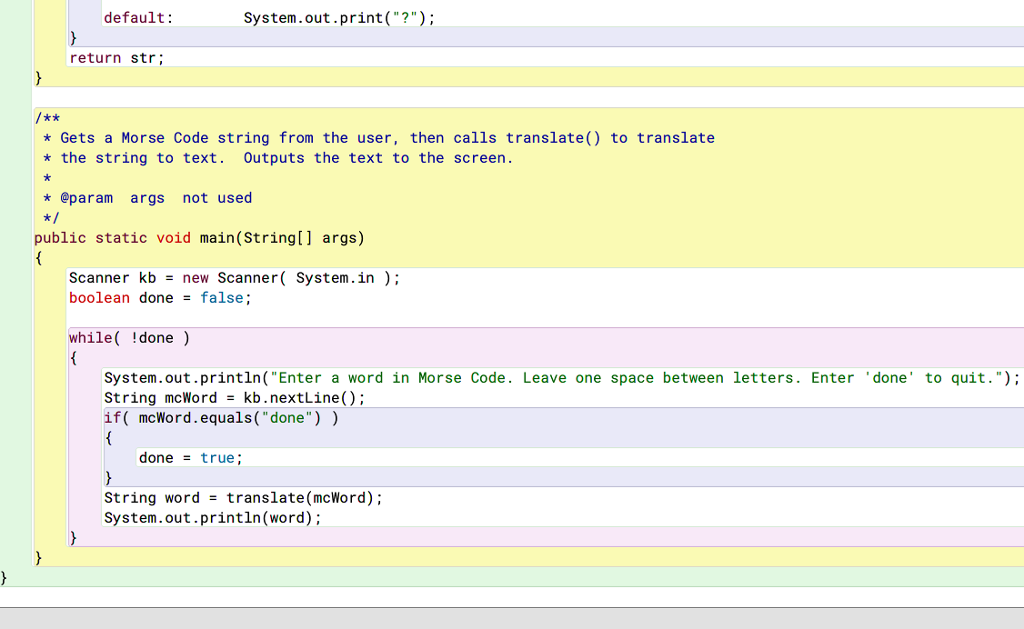
Task: Place cursor on the Scanner kb declaration
Action: [234, 278]
